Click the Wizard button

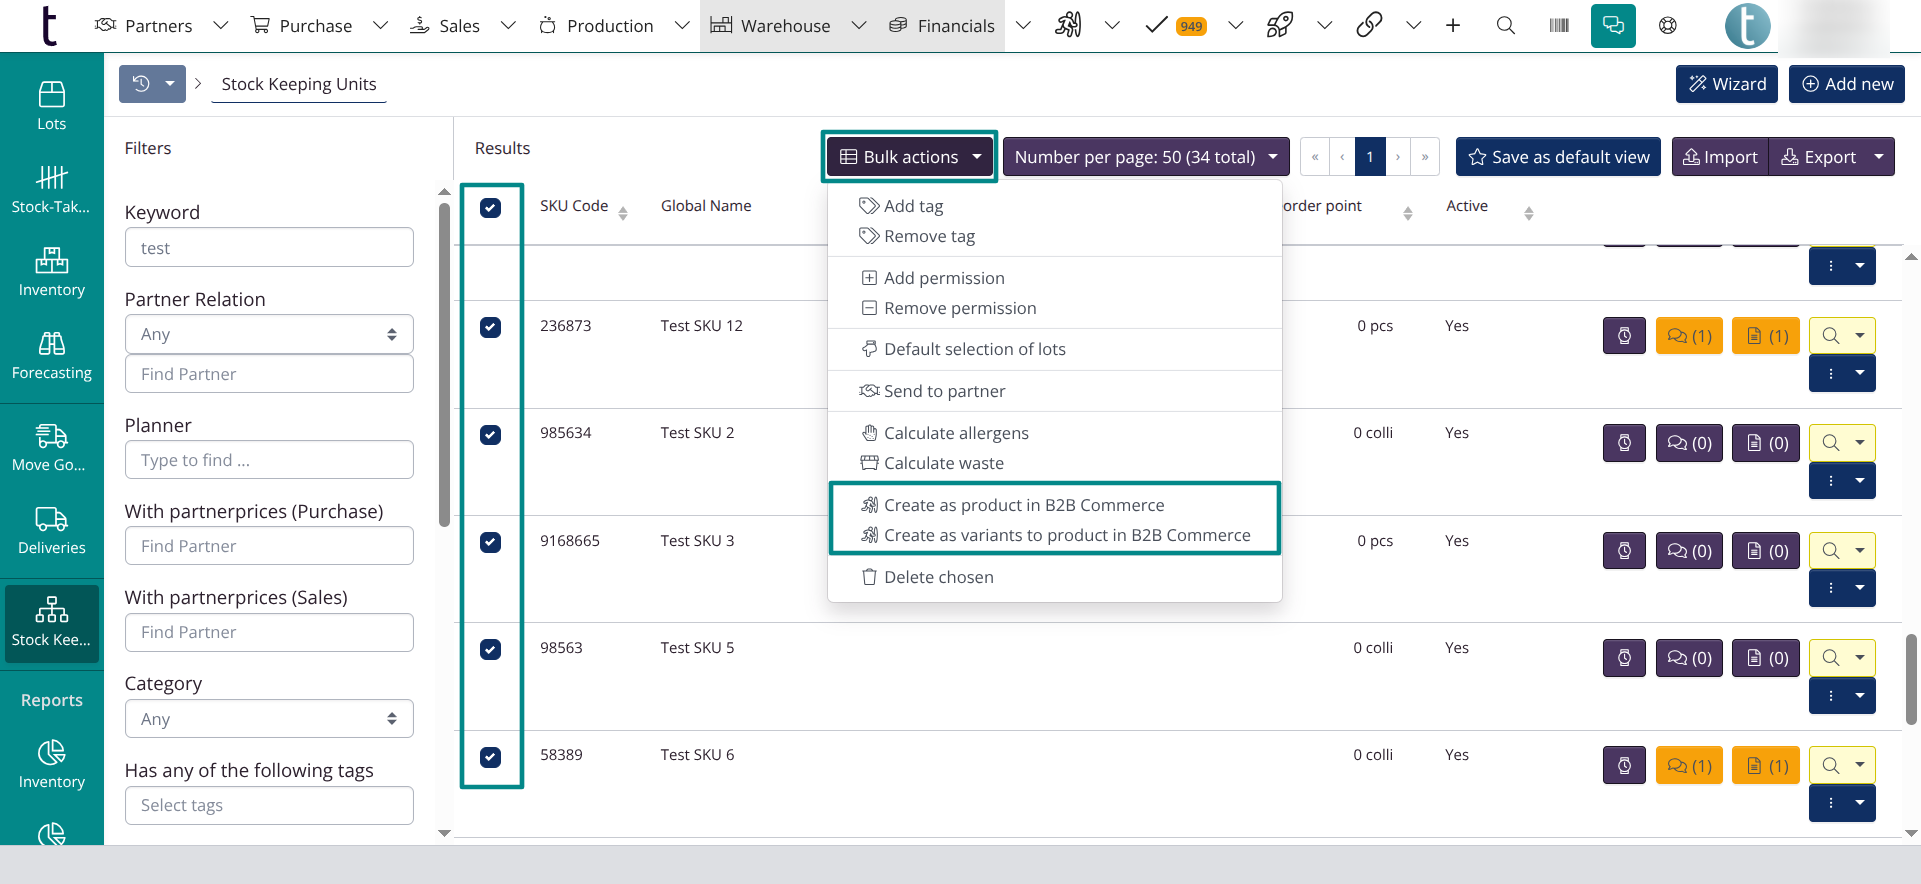[x=1727, y=84]
